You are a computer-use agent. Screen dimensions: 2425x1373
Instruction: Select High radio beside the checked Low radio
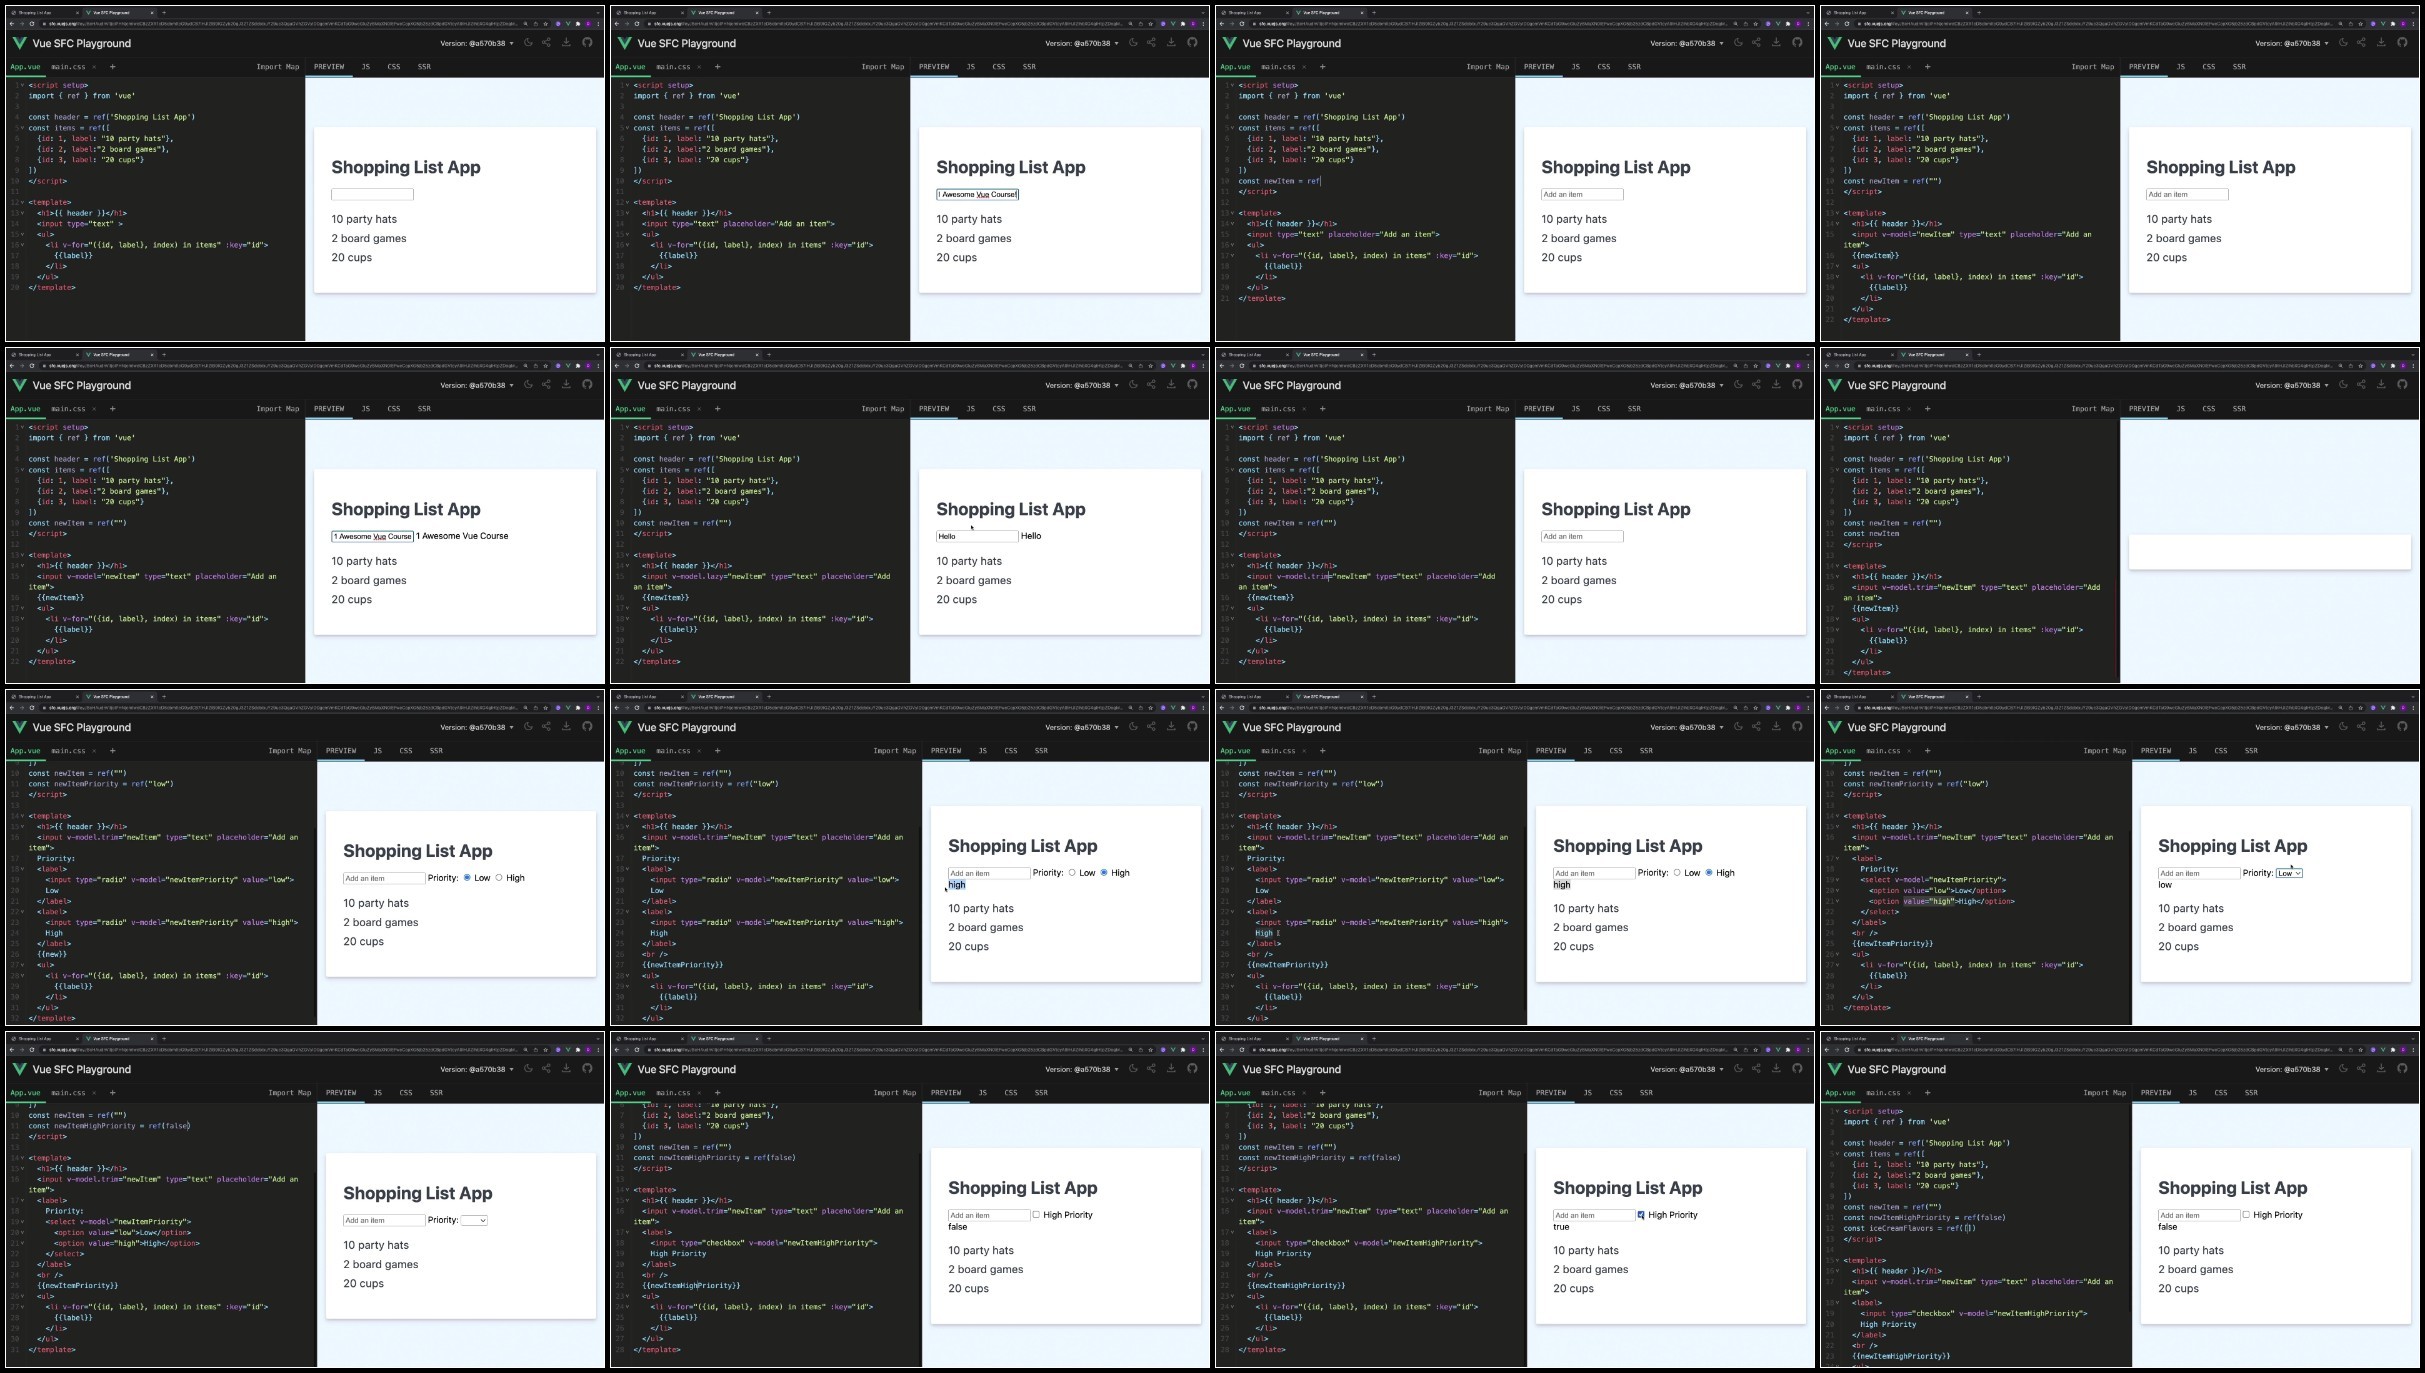coord(499,878)
